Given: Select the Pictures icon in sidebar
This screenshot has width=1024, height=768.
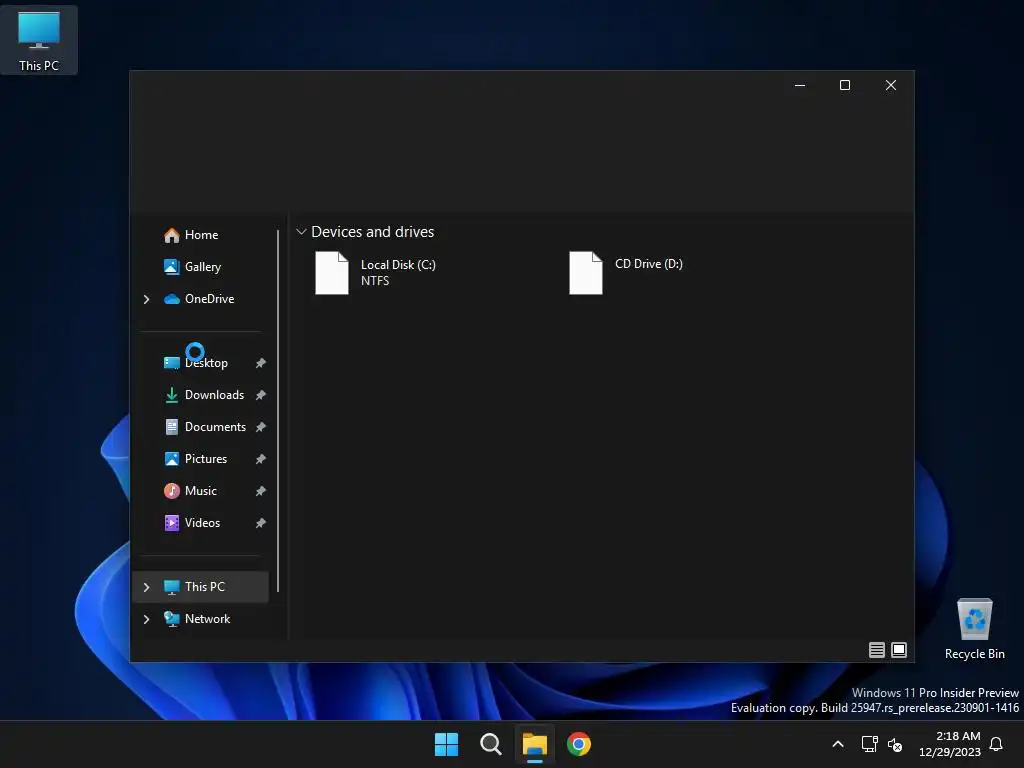Looking at the screenshot, I should [x=172, y=459].
